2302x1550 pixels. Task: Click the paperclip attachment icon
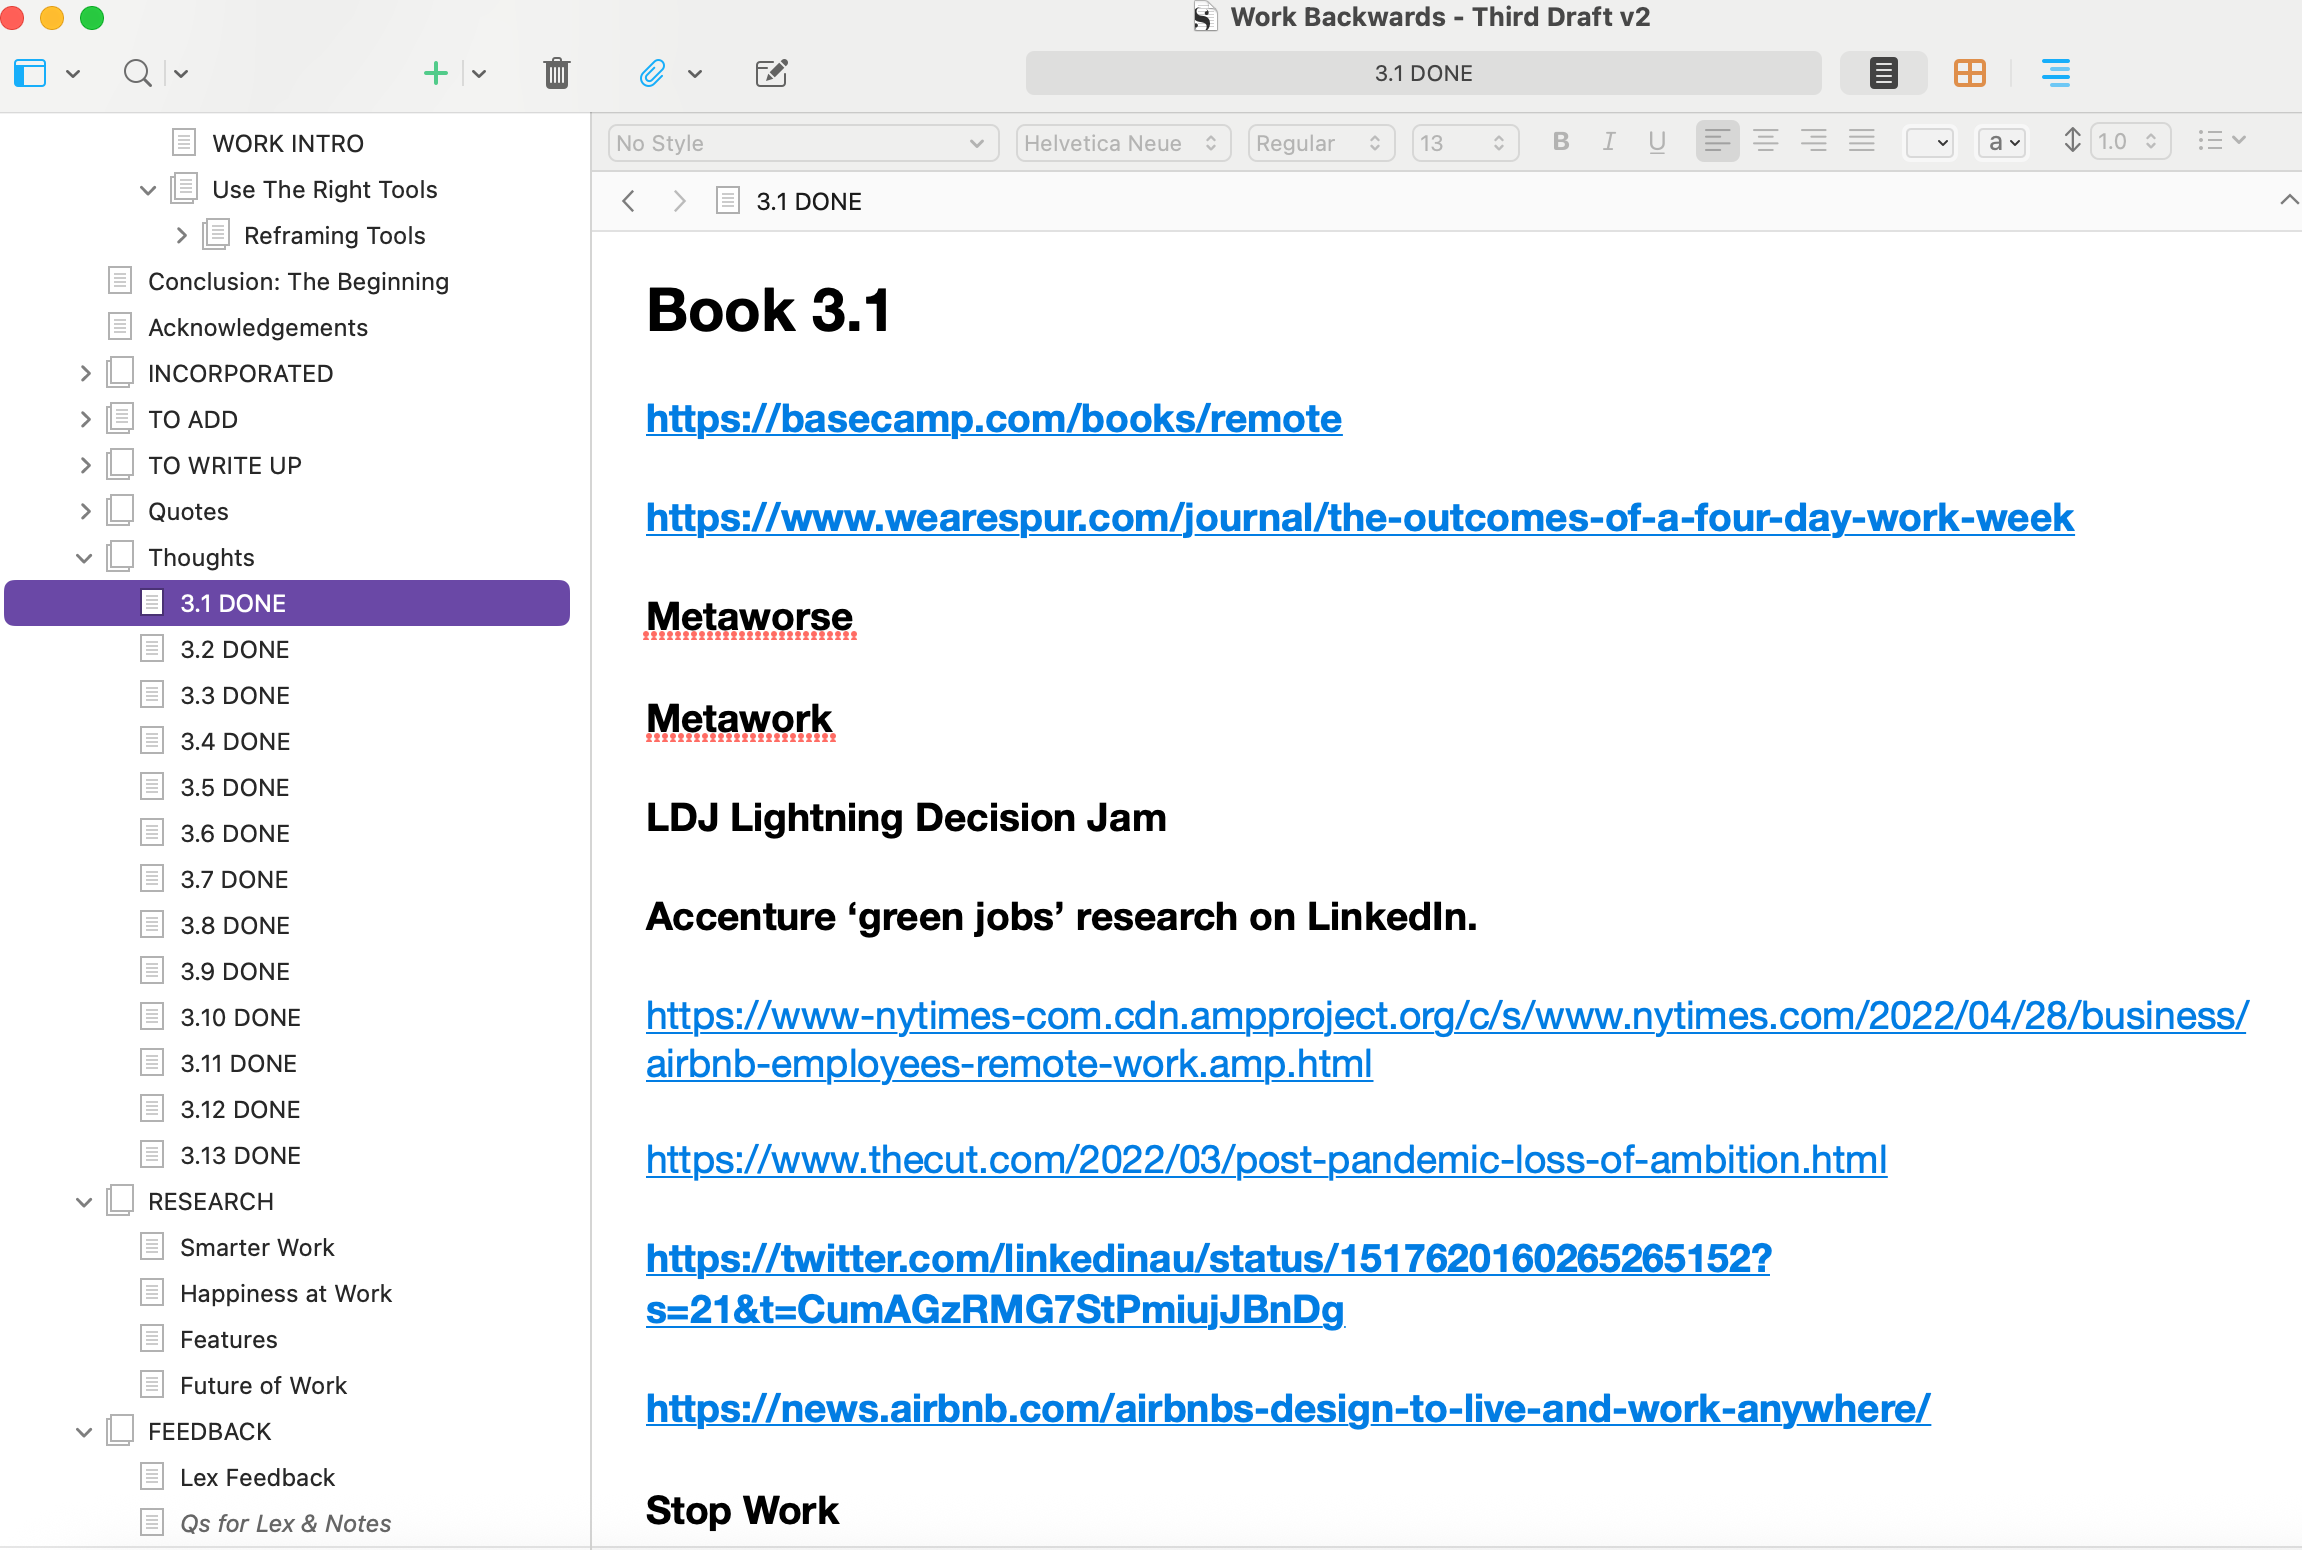click(652, 73)
